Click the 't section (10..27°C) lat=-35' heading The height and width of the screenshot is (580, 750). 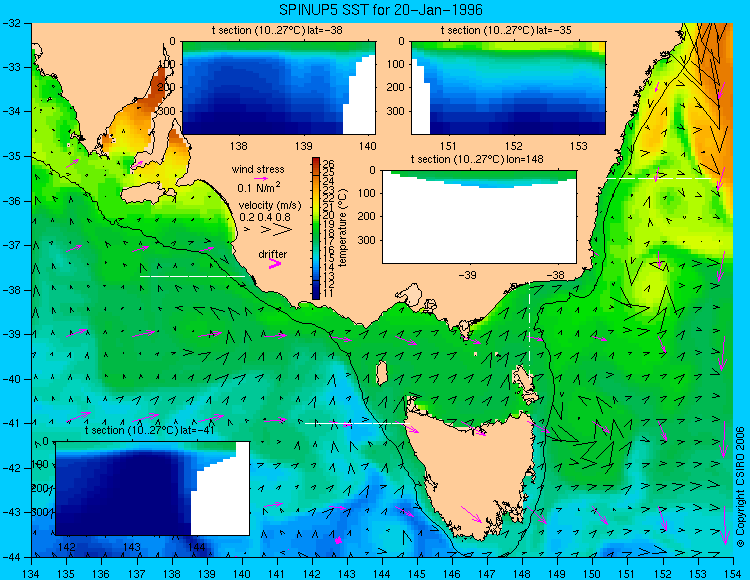coord(506,31)
